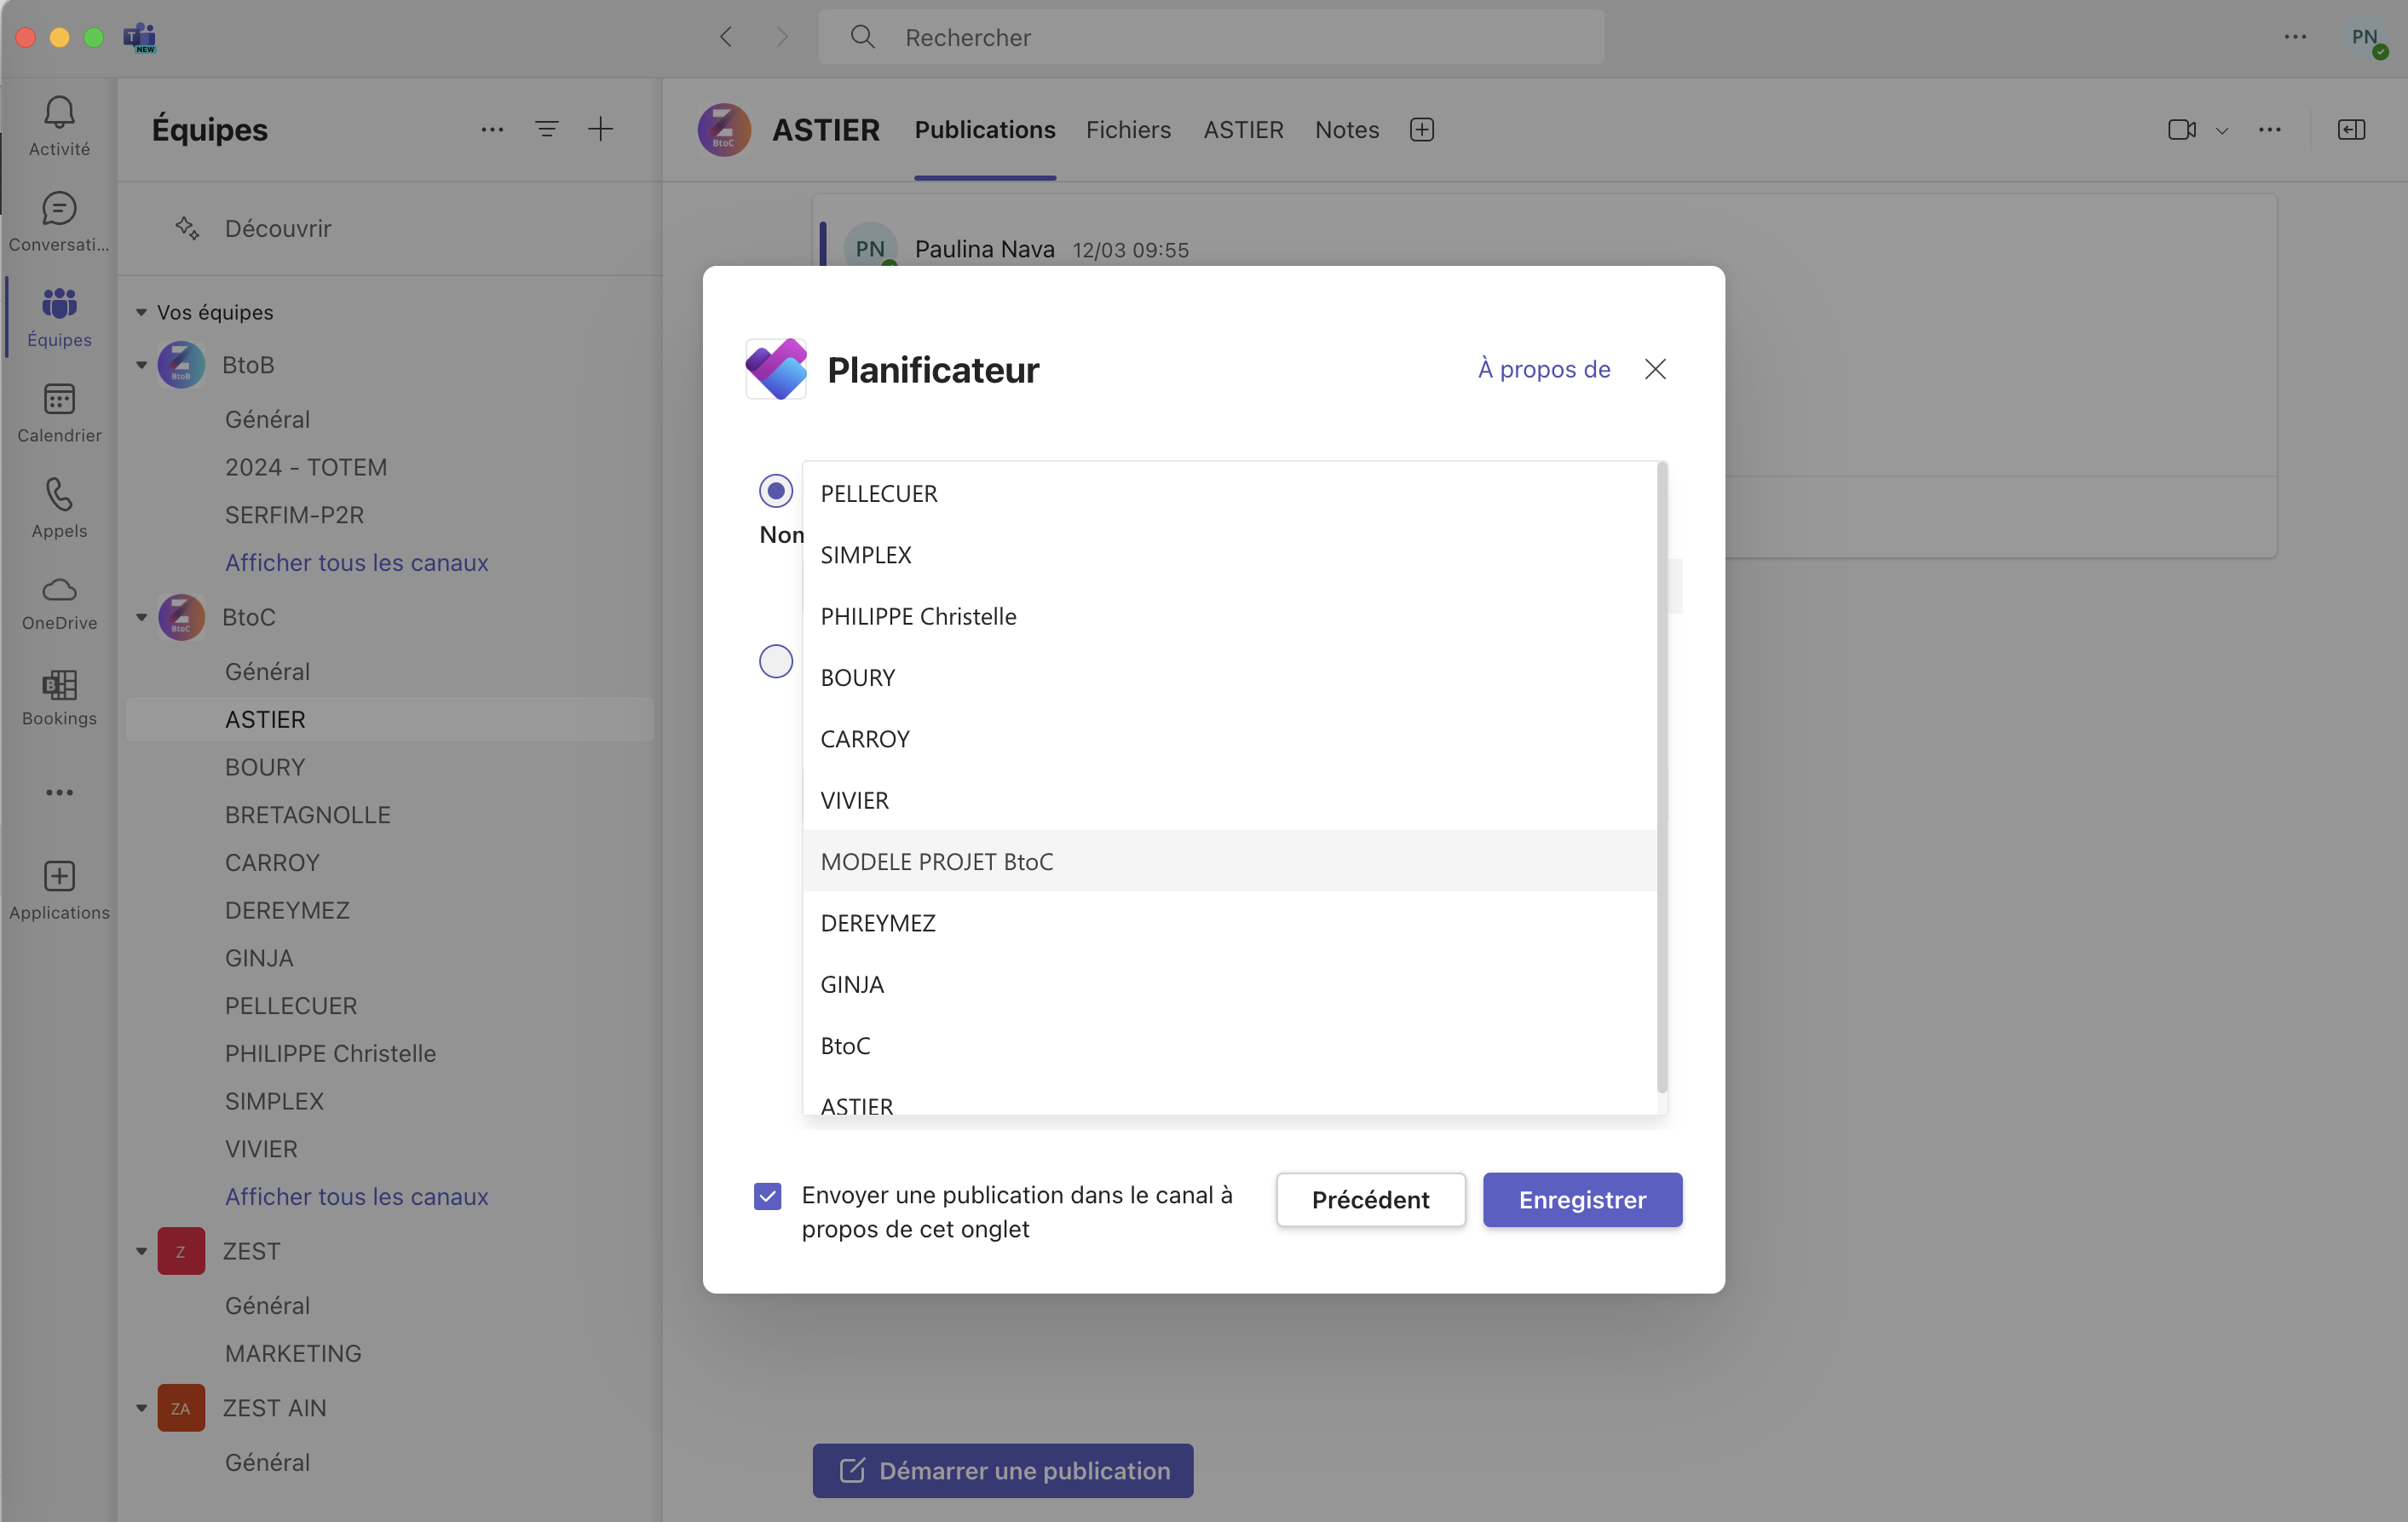Click the plan dropdown list scrollbar
2408x1522 pixels.
[1662, 778]
